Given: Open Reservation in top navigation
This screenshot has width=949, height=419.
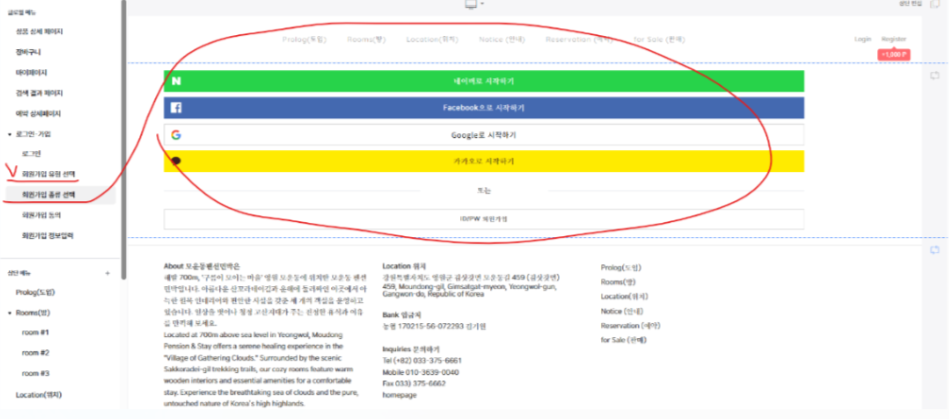Looking at the screenshot, I should [x=579, y=39].
